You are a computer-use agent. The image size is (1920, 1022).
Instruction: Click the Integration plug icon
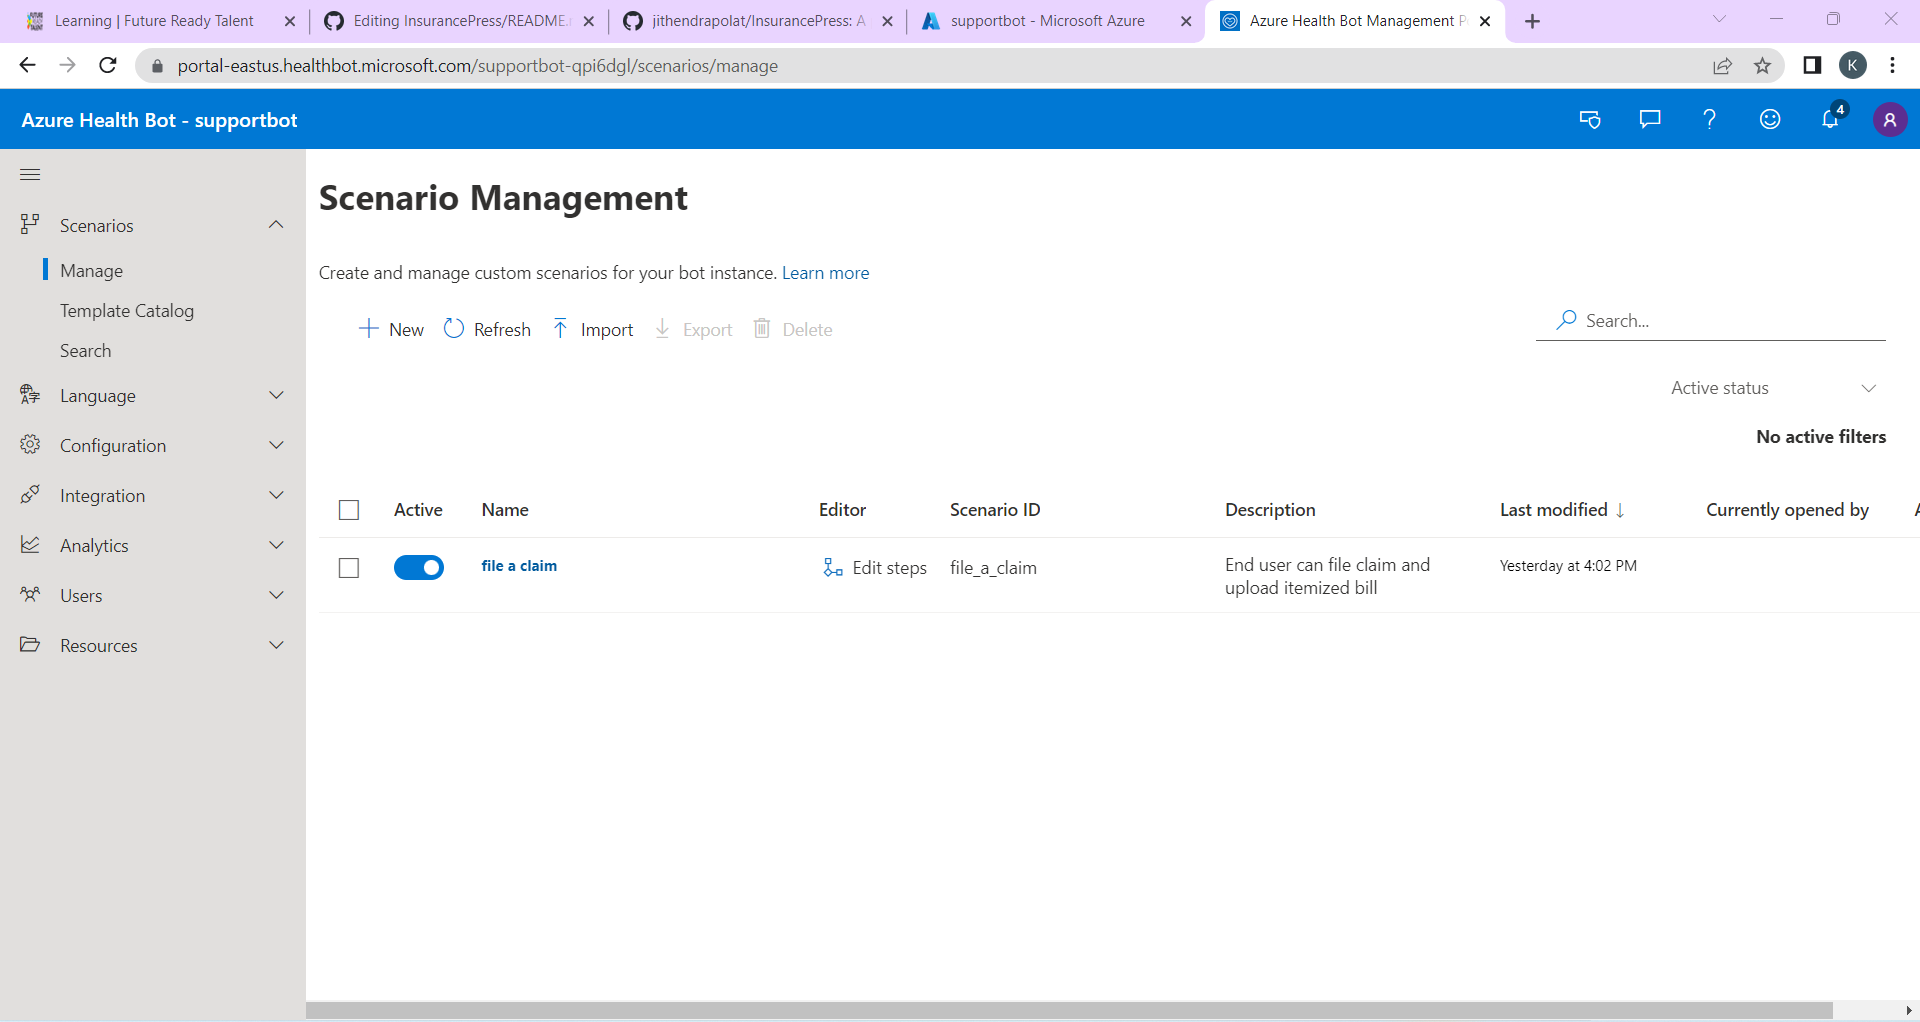tap(30, 495)
